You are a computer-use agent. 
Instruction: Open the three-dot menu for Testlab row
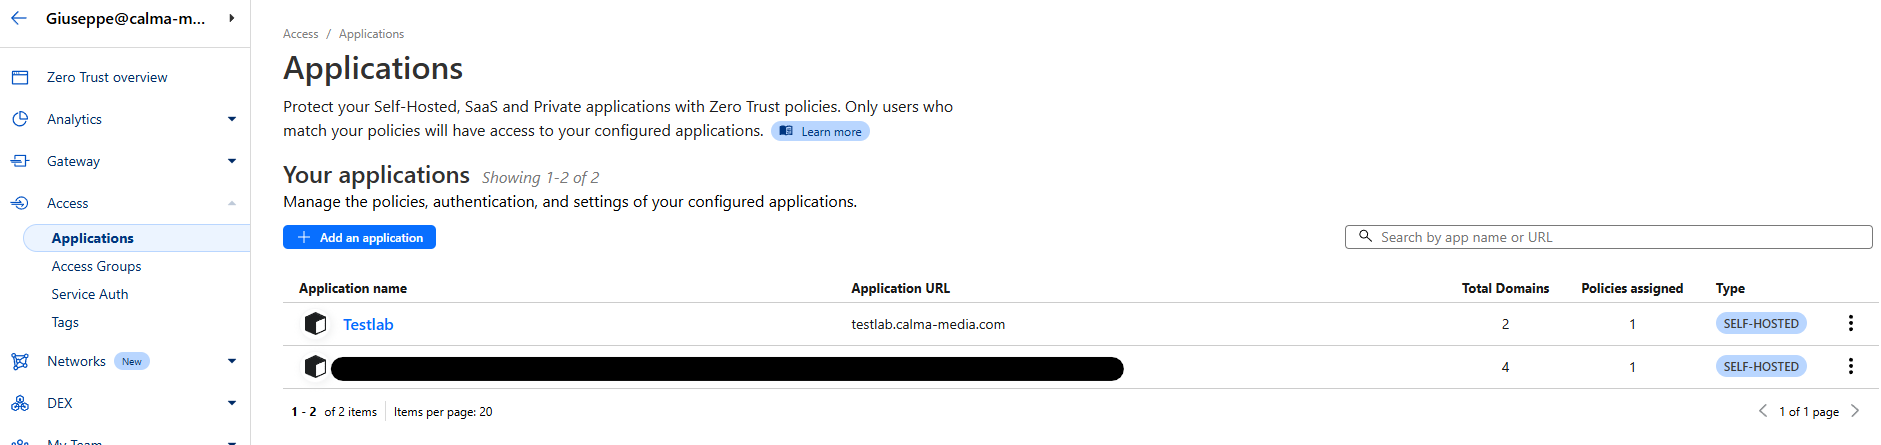coord(1850,323)
